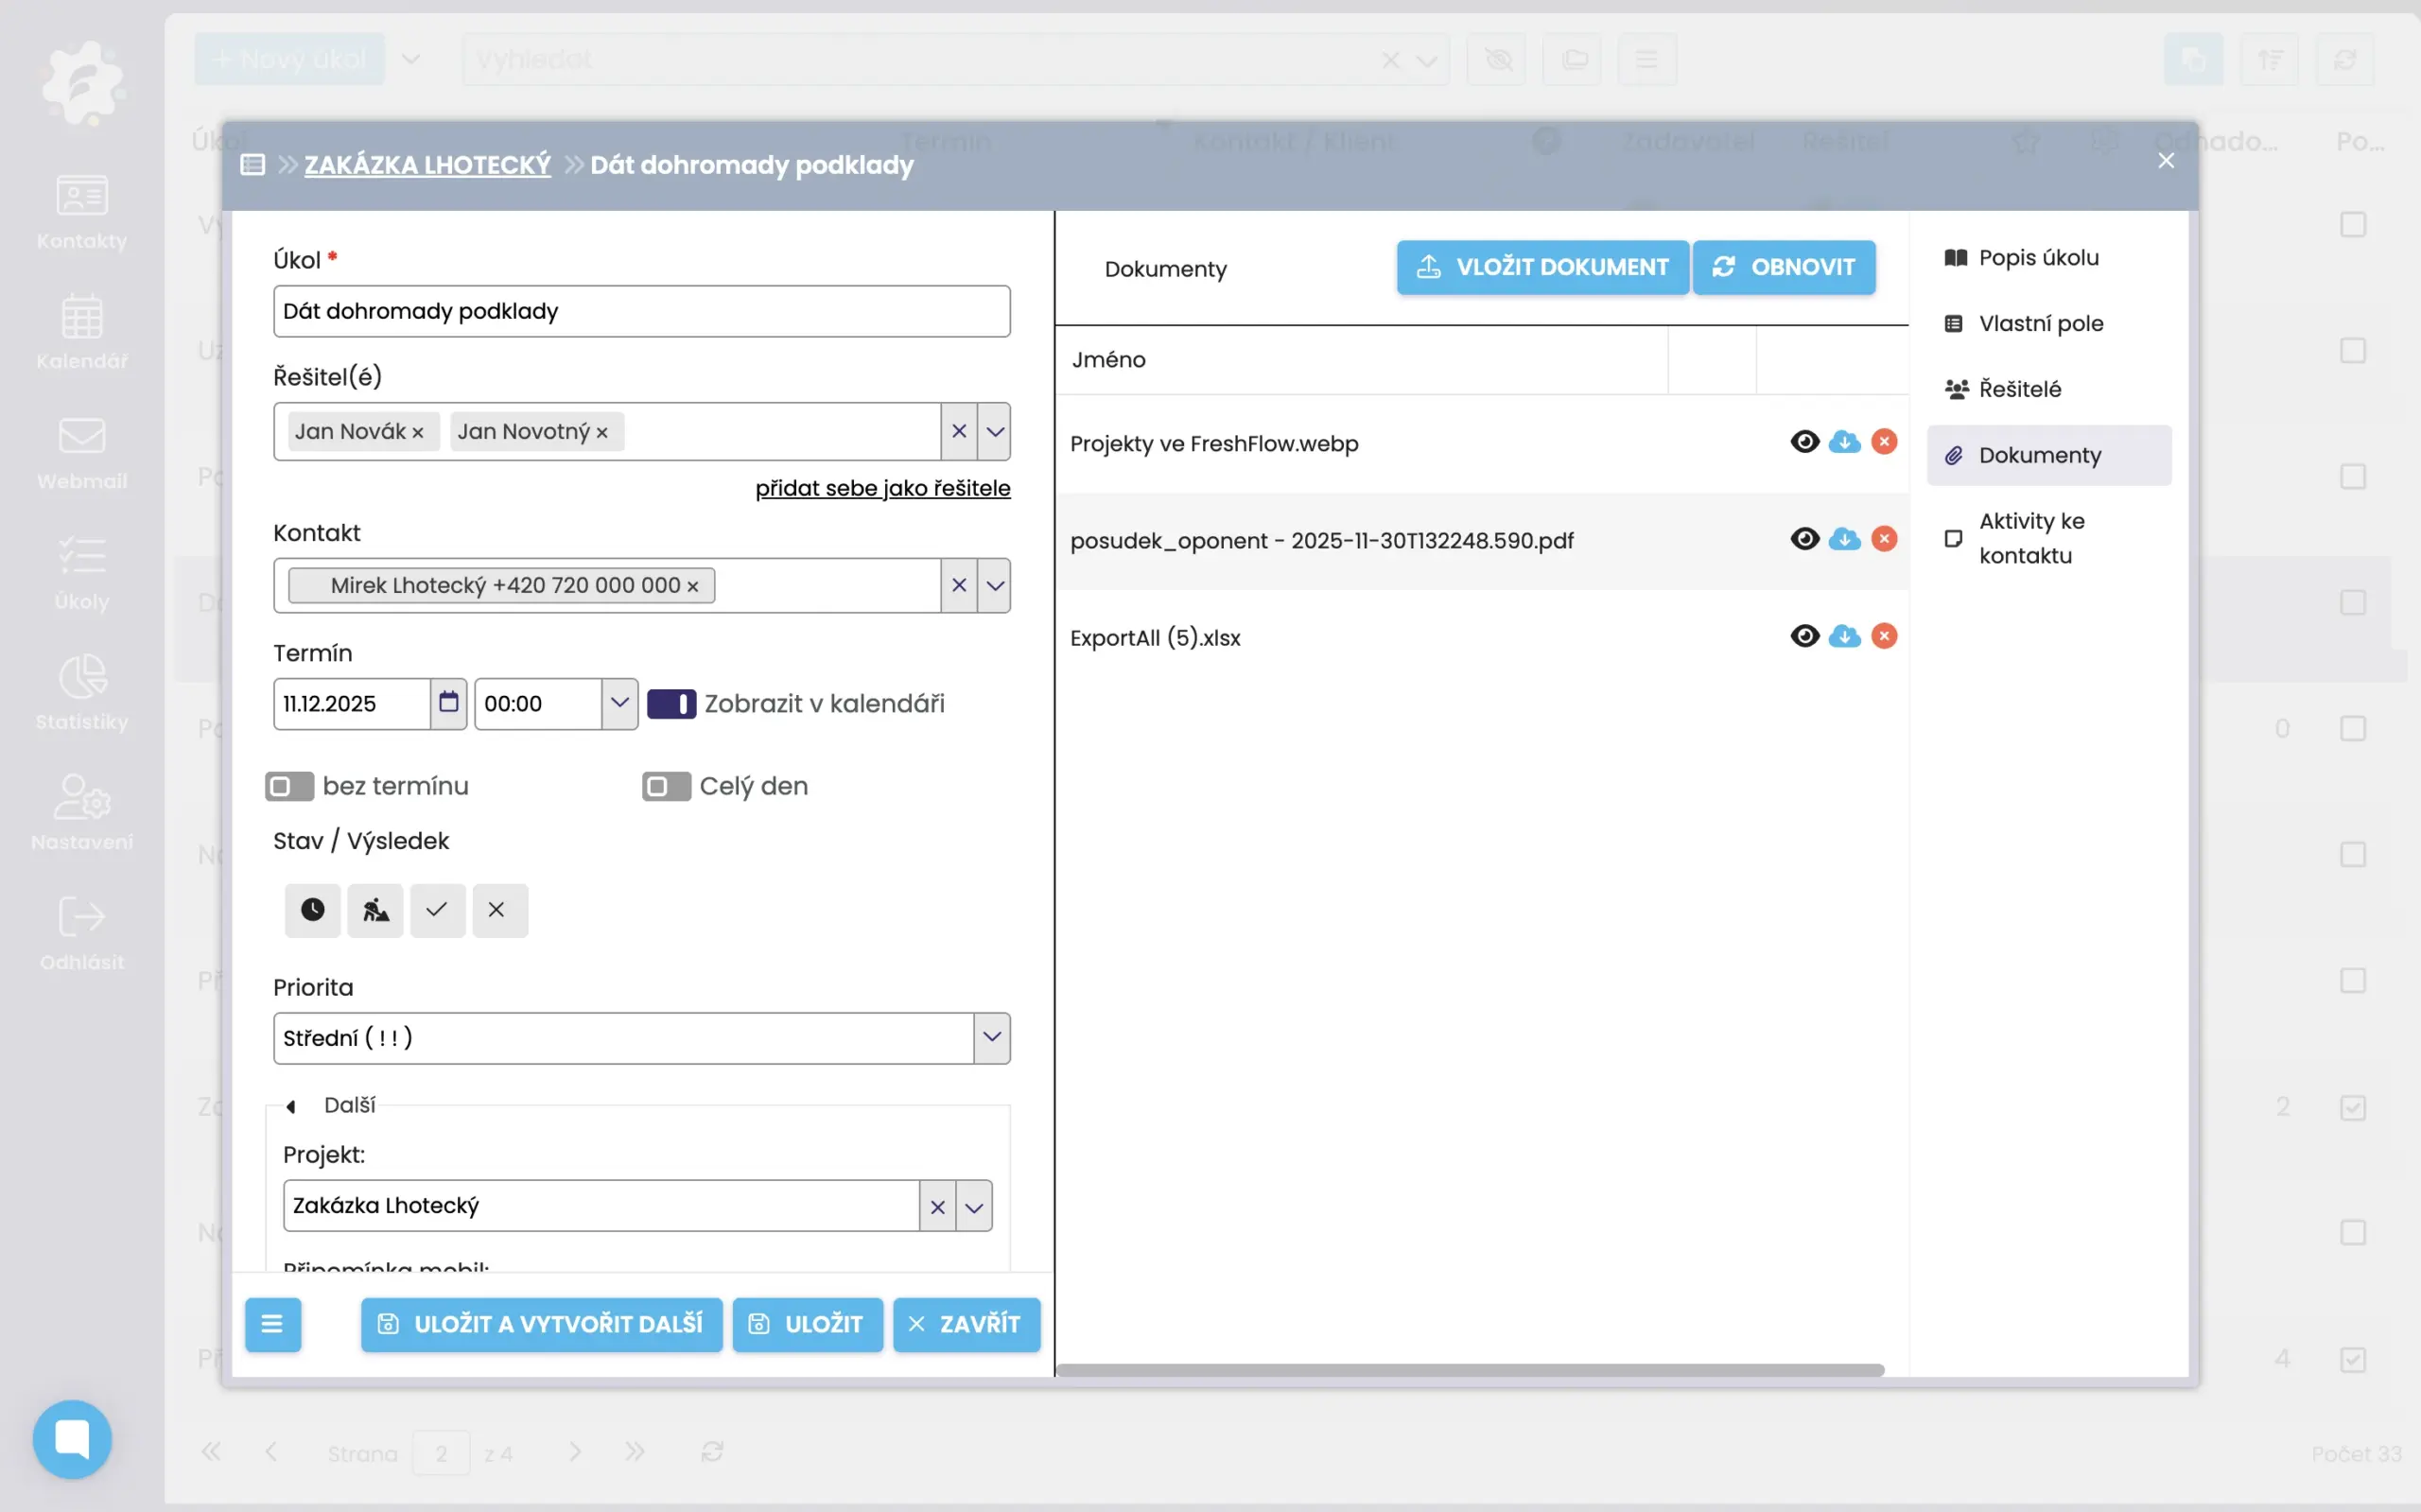Click the VLOŽIT DOKUMENT button

tap(1542, 267)
